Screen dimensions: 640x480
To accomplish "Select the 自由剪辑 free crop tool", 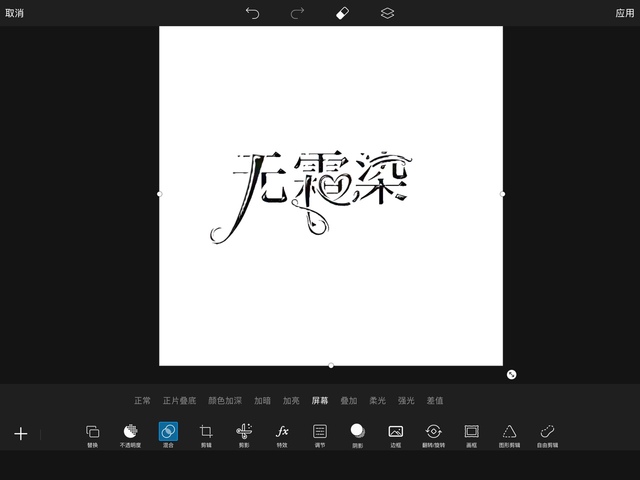I will (x=547, y=433).
